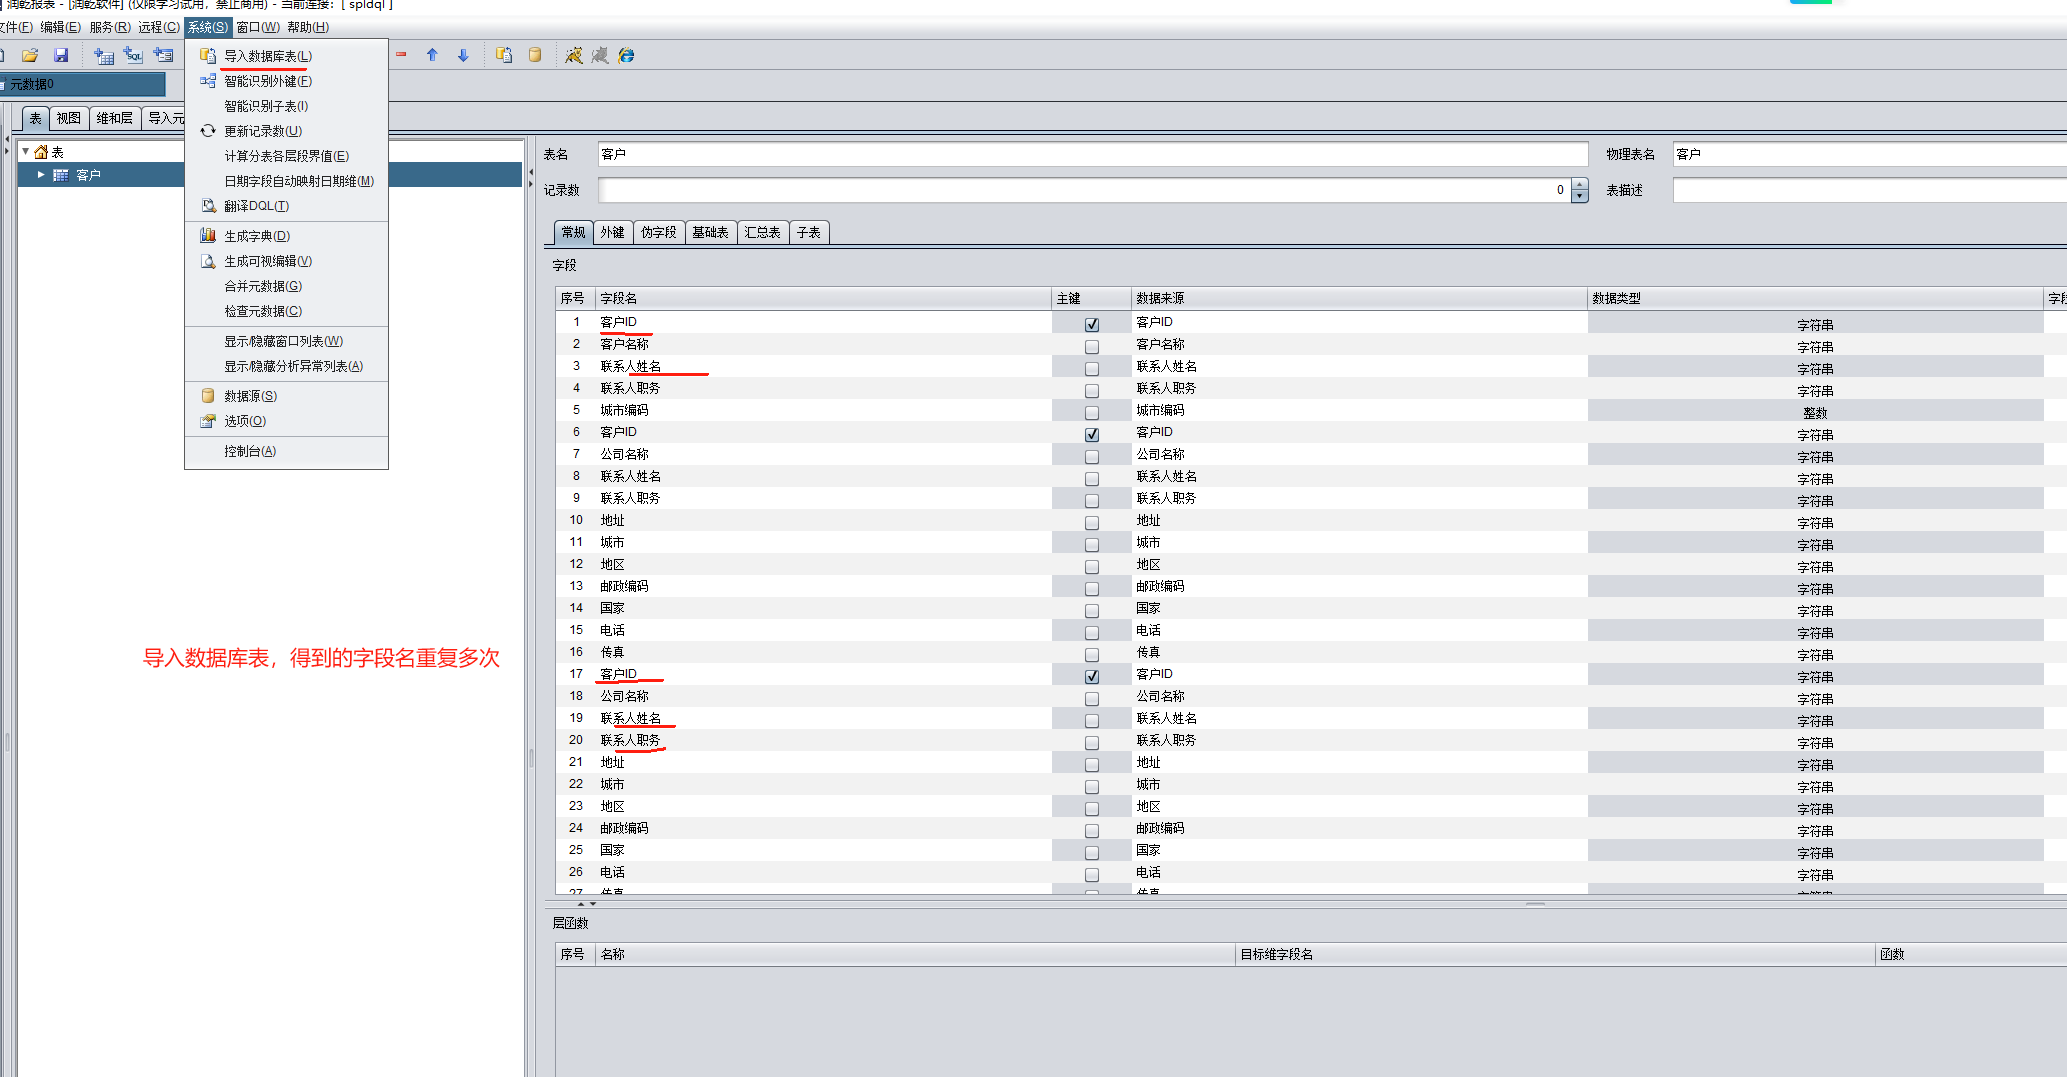Switch to the 视图 tab
The height and width of the screenshot is (1077, 2067).
point(68,118)
